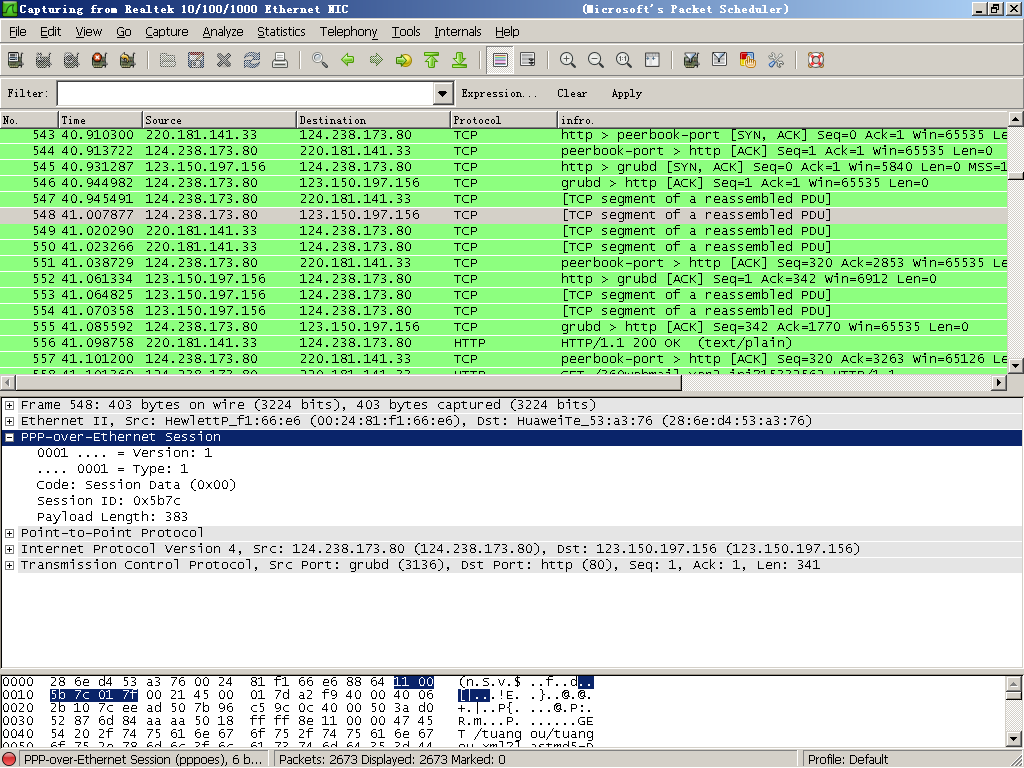Screen dimensions: 1024x768
Task: Open capture options toolbar icon
Action: click(x=44, y=60)
